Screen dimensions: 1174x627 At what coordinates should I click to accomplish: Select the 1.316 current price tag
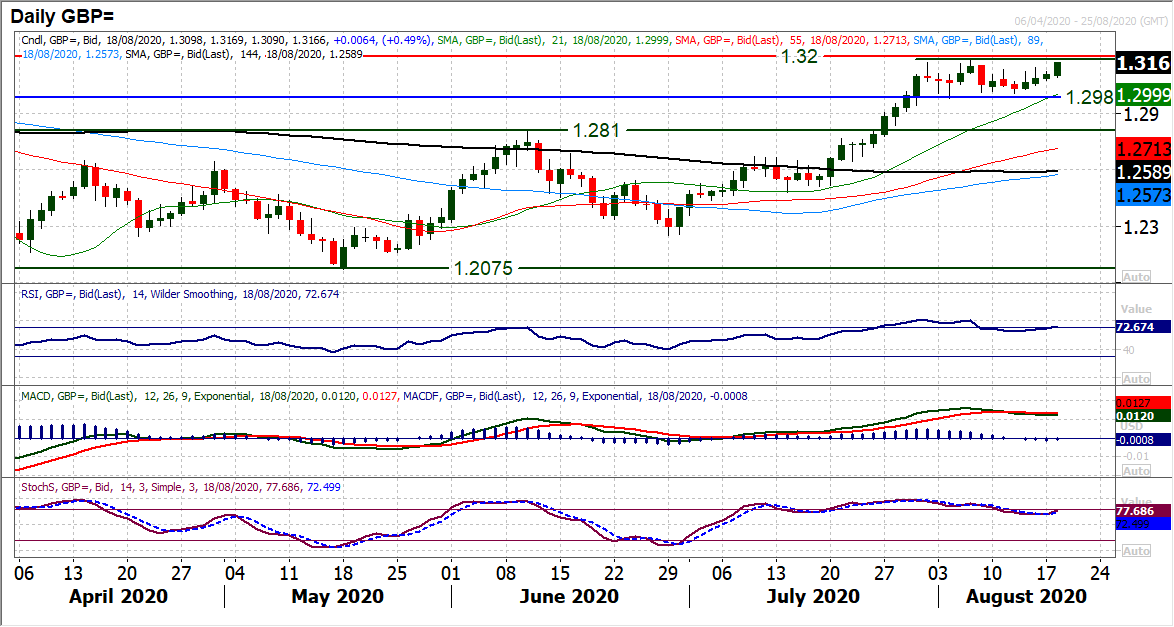[1144, 63]
